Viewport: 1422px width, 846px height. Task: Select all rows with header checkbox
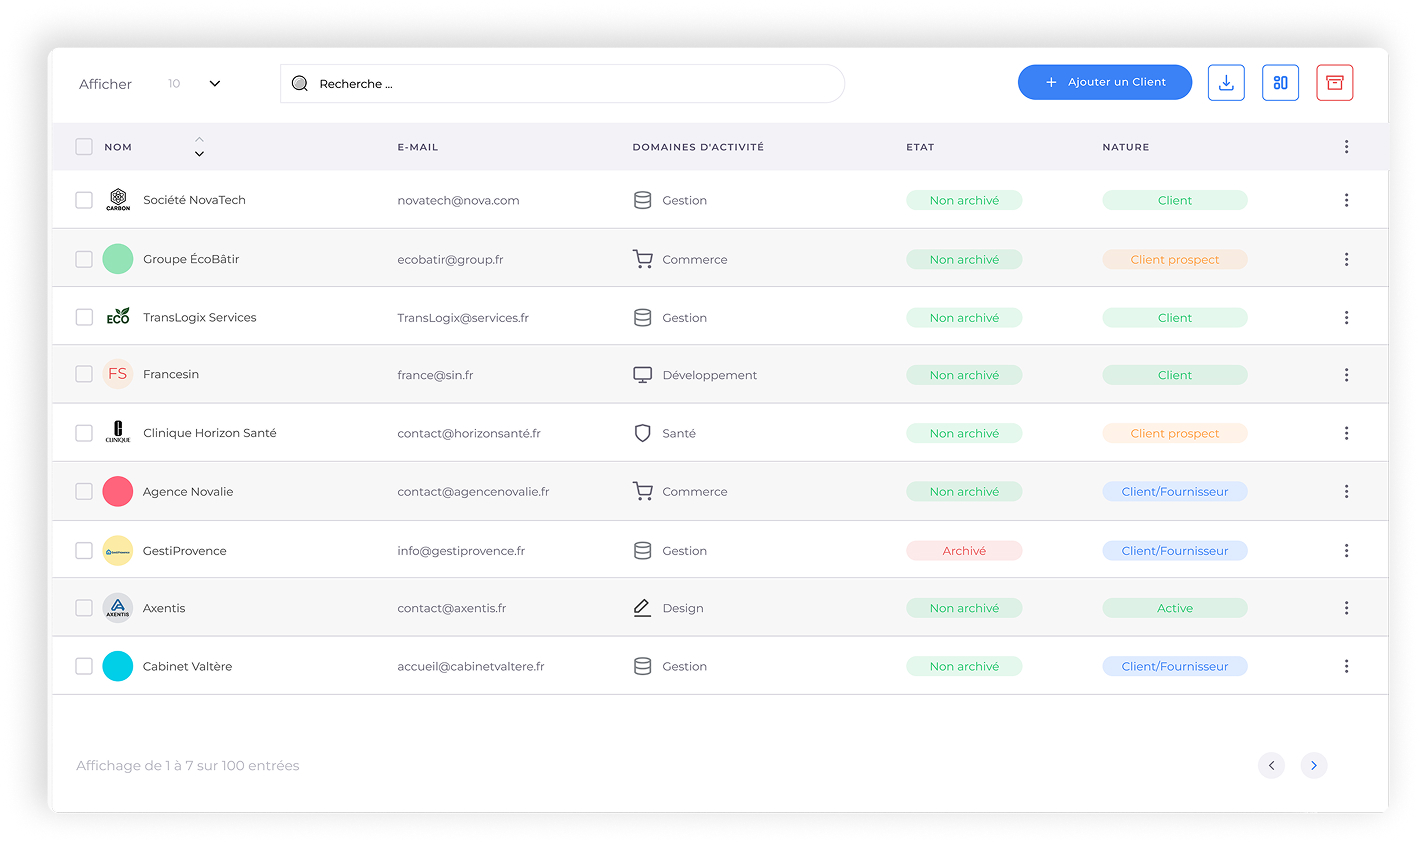point(84,147)
